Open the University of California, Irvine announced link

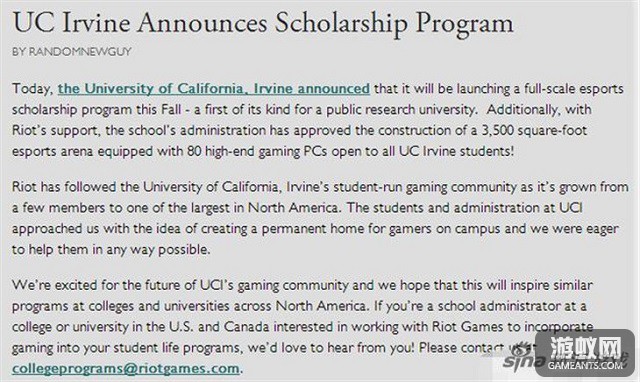[x=213, y=89]
